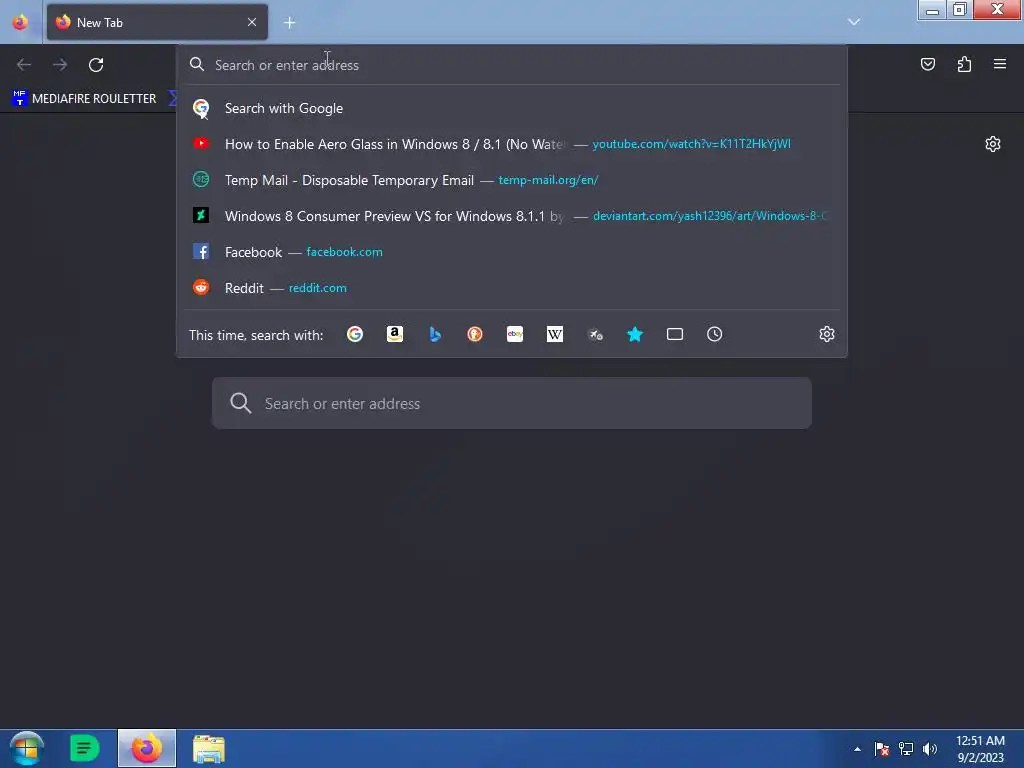
Task: Search this time with Bing
Action: tap(435, 334)
